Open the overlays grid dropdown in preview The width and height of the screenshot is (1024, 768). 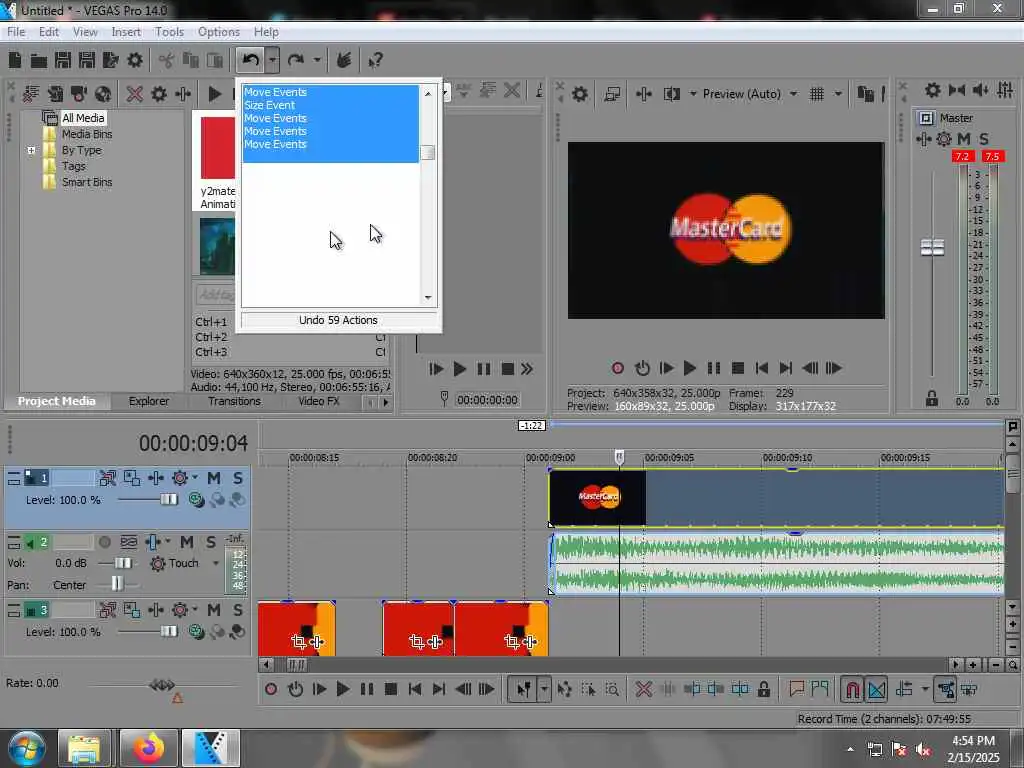coord(838,94)
